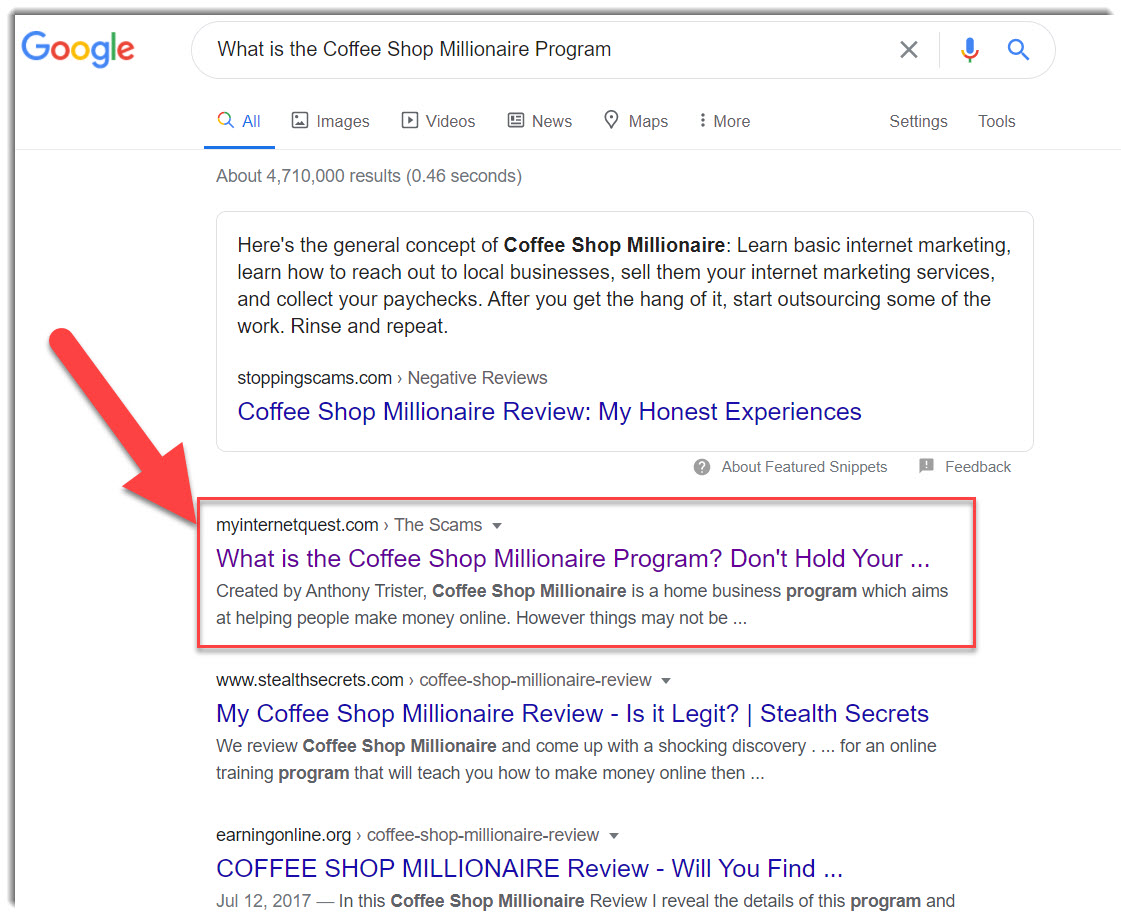Open What is the Coffee Shop Millionaire Program result
The width and height of the screenshot is (1121, 915).
point(573,558)
